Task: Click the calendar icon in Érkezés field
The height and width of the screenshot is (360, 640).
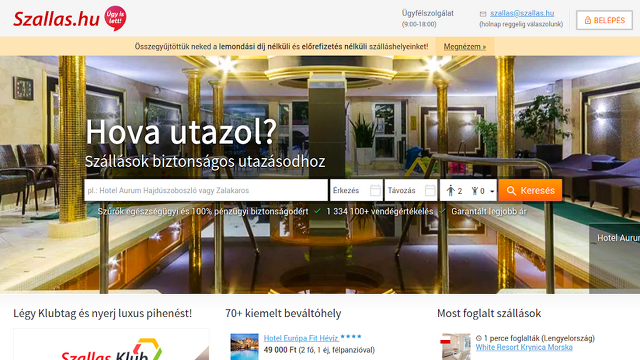Action: point(375,190)
